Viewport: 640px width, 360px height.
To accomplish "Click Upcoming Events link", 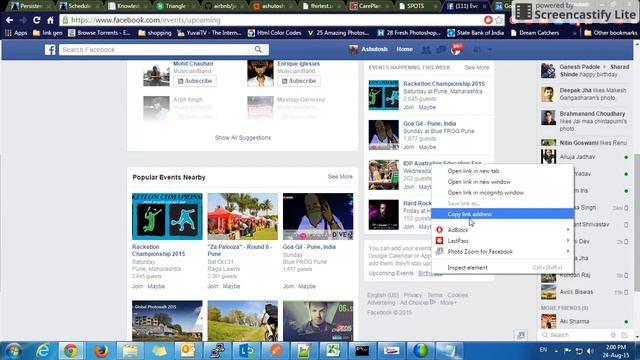I will coord(391,273).
